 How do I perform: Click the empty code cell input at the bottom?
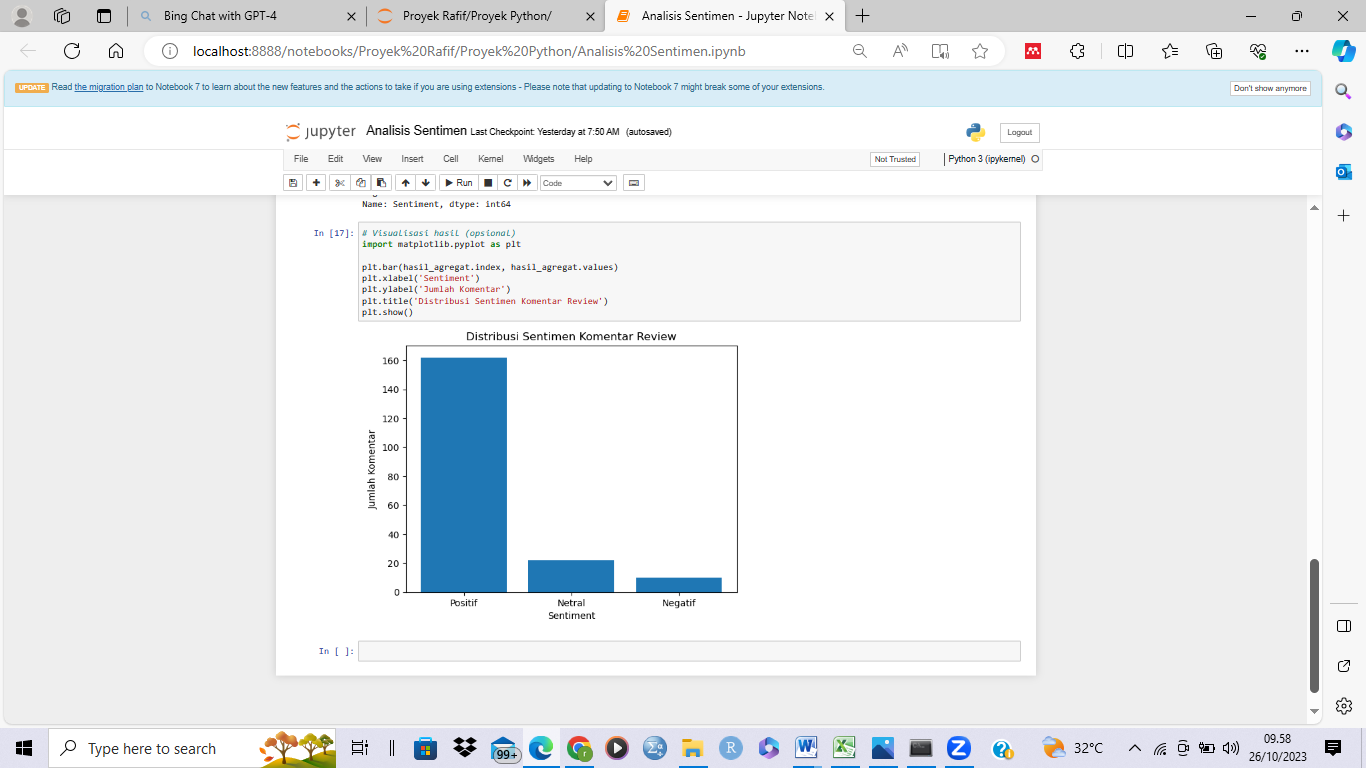point(688,651)
